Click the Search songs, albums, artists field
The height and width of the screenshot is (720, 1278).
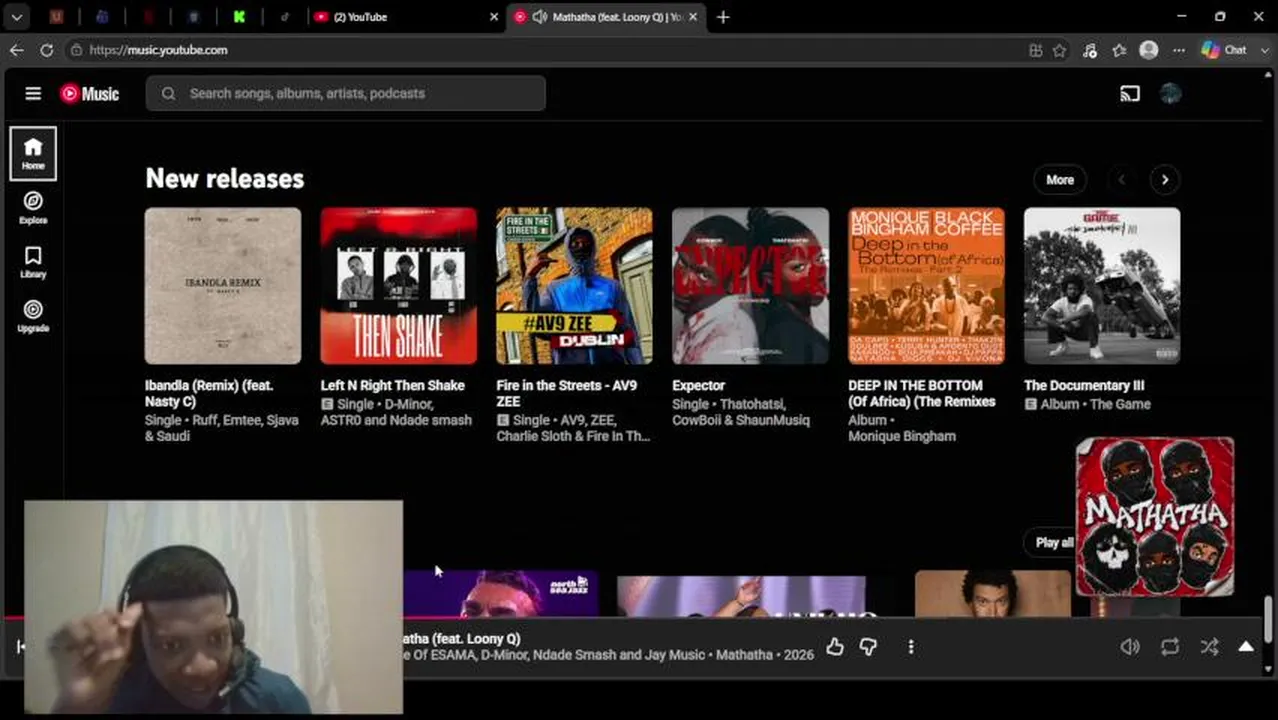(x=346, y=93)
